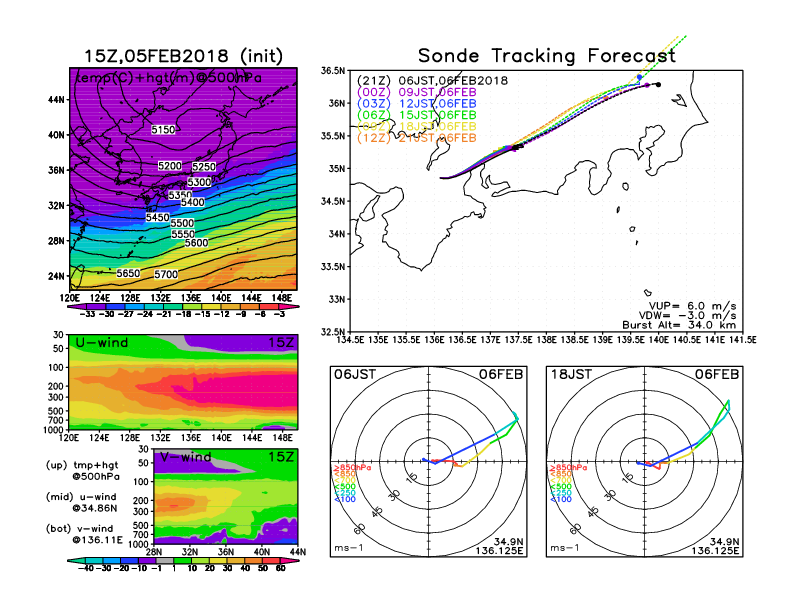The width and height of the screenshot is (792, 612).
Task: Click the "-33" temperature color bar label
Action: tap(88, 314)
